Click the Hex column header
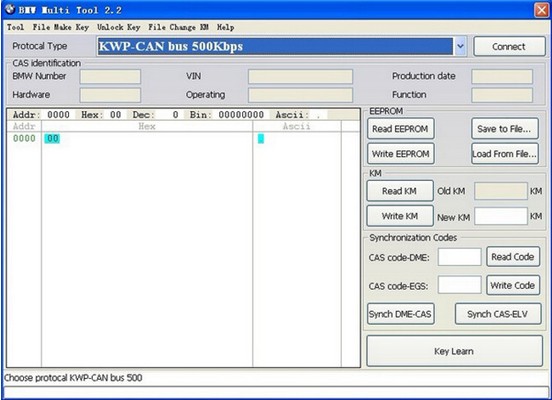Viewport: 552px width, 400px height. (147, 126)
